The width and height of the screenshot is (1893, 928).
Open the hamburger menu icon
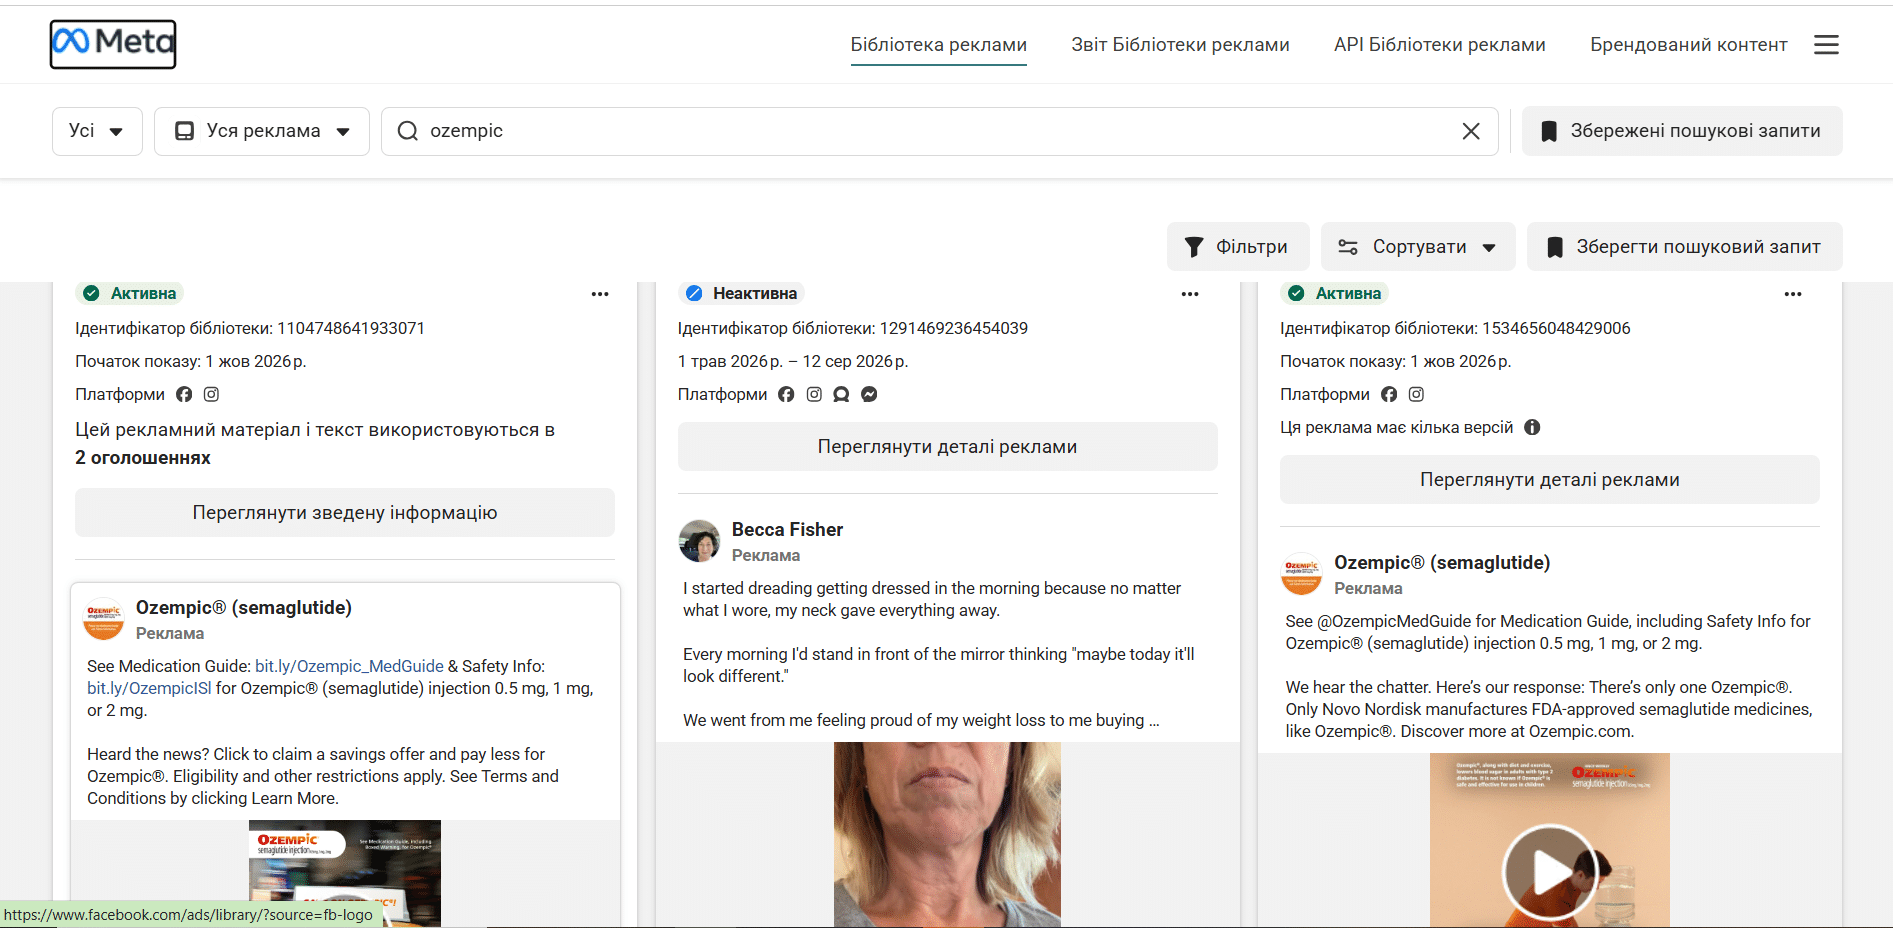pos(1826,45)
